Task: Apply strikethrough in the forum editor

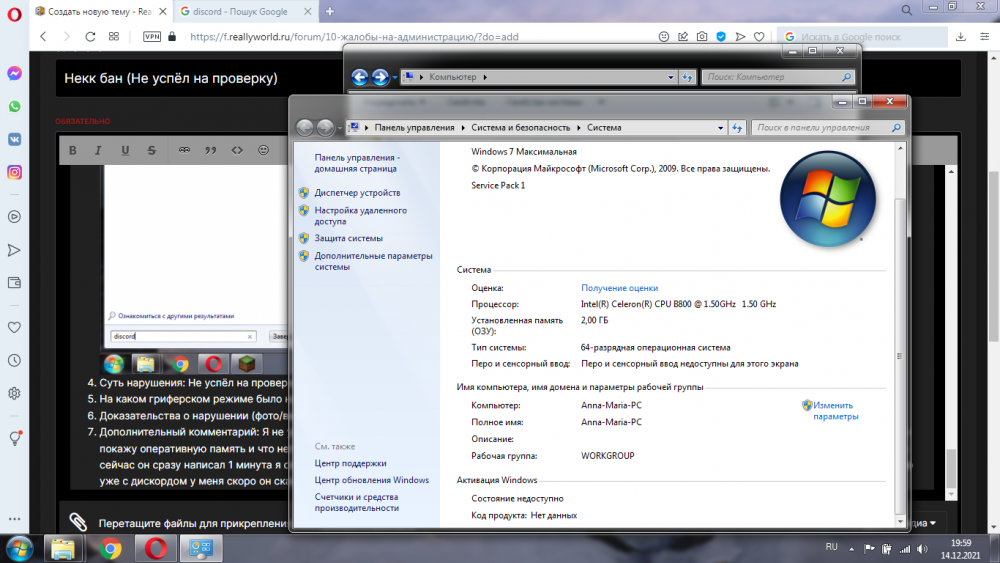Action: coord(151,150)
